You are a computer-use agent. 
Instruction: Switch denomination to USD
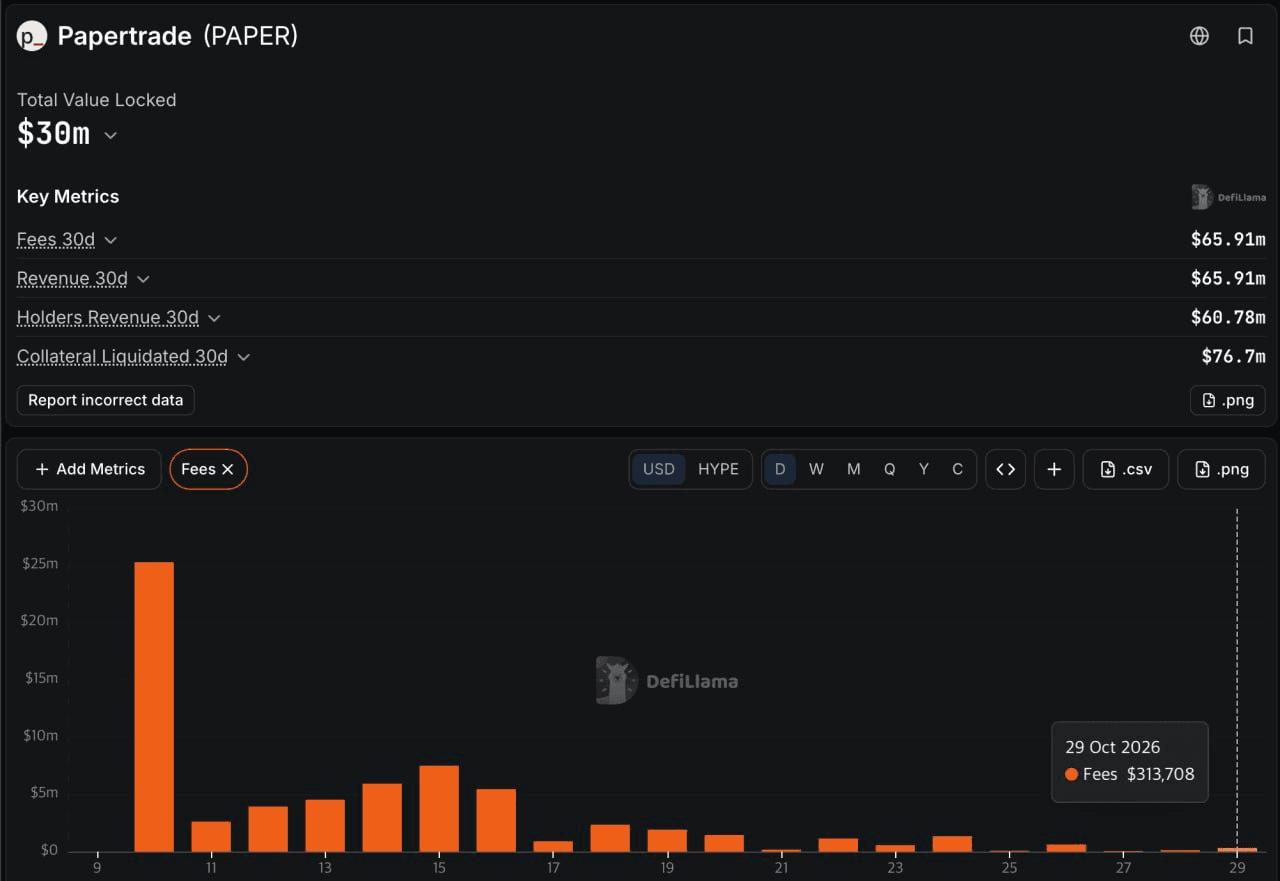click(x=659, y=469)
